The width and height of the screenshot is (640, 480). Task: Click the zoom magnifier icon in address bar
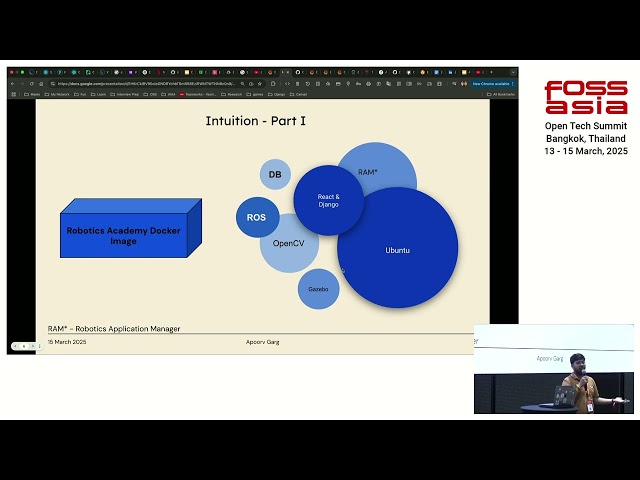click(x=242, y=84)
